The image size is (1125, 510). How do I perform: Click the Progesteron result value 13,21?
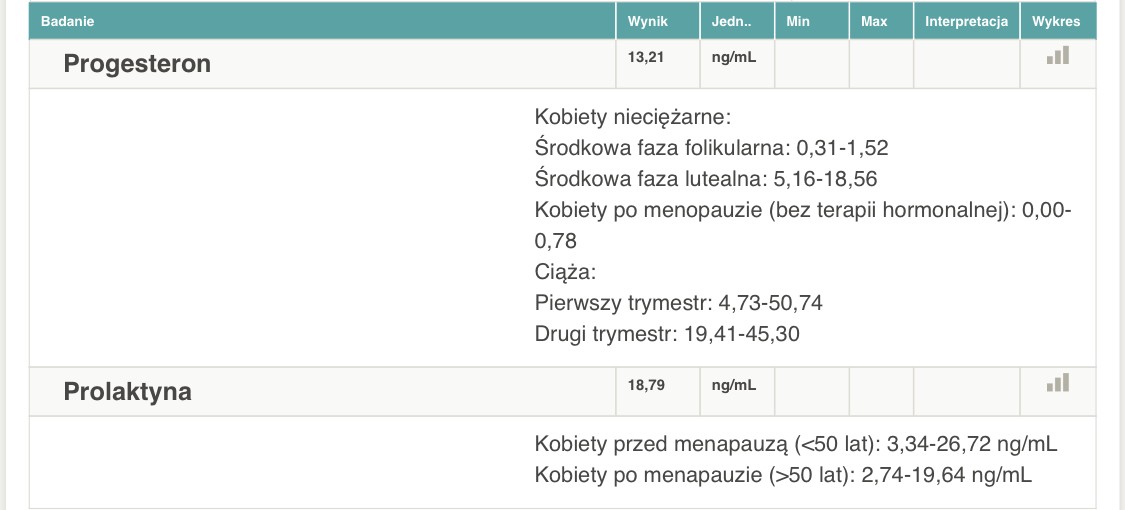[645, 57]
